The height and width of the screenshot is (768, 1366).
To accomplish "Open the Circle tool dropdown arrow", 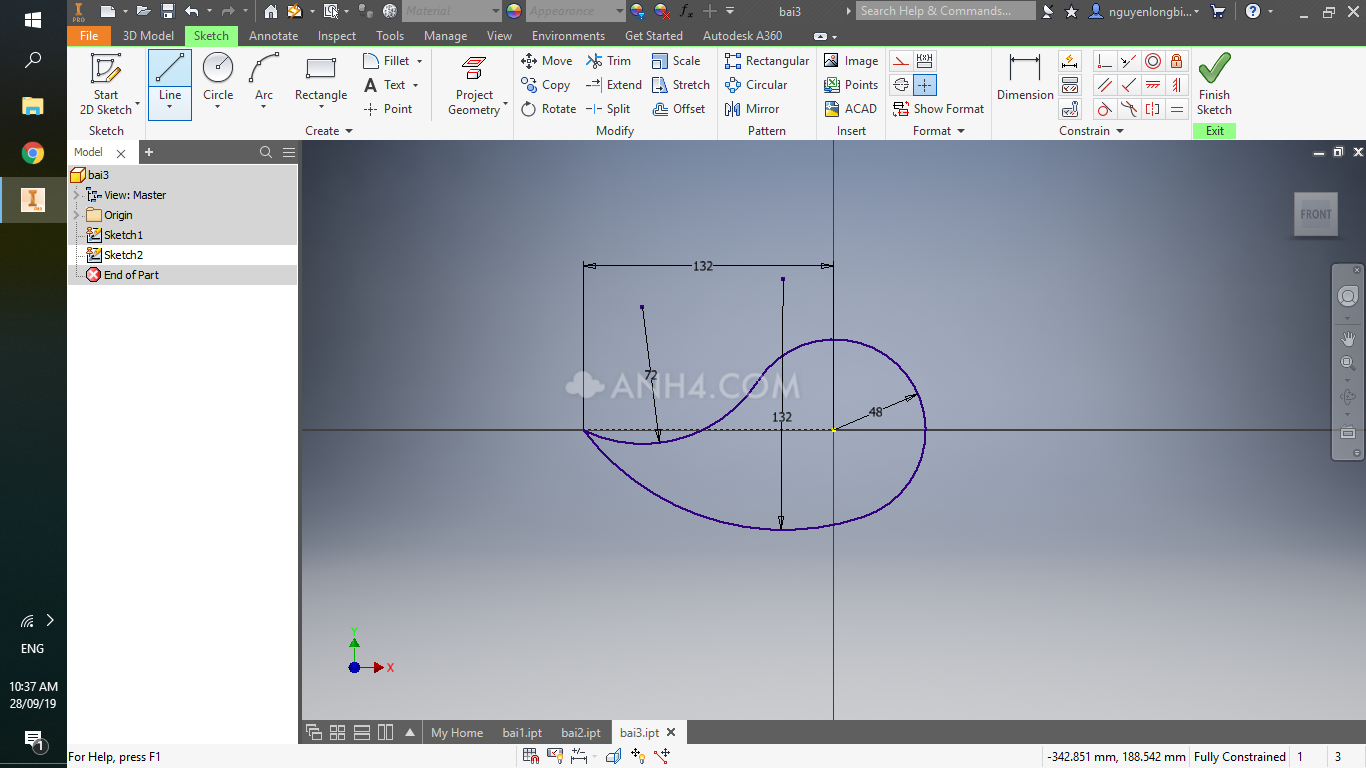I will pos(218,108).
